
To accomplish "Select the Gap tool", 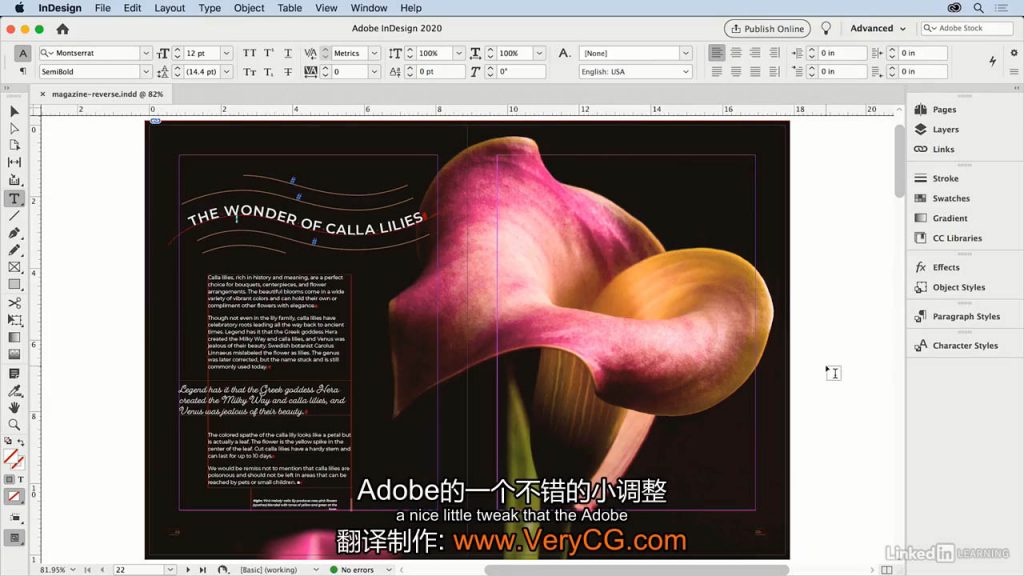I will coord(14,162).
